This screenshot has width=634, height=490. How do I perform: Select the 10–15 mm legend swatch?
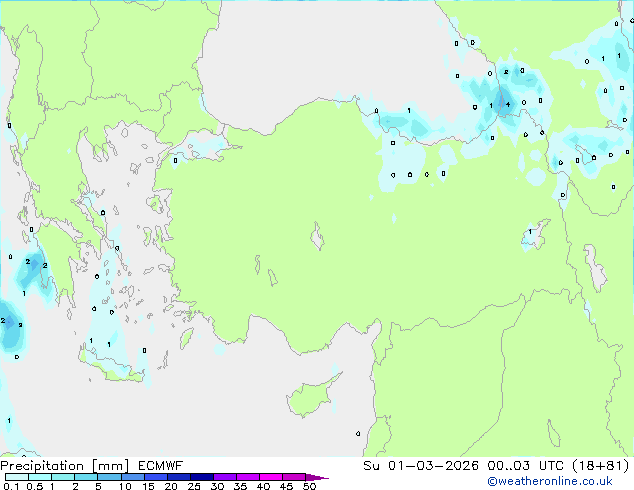point(132,477)
